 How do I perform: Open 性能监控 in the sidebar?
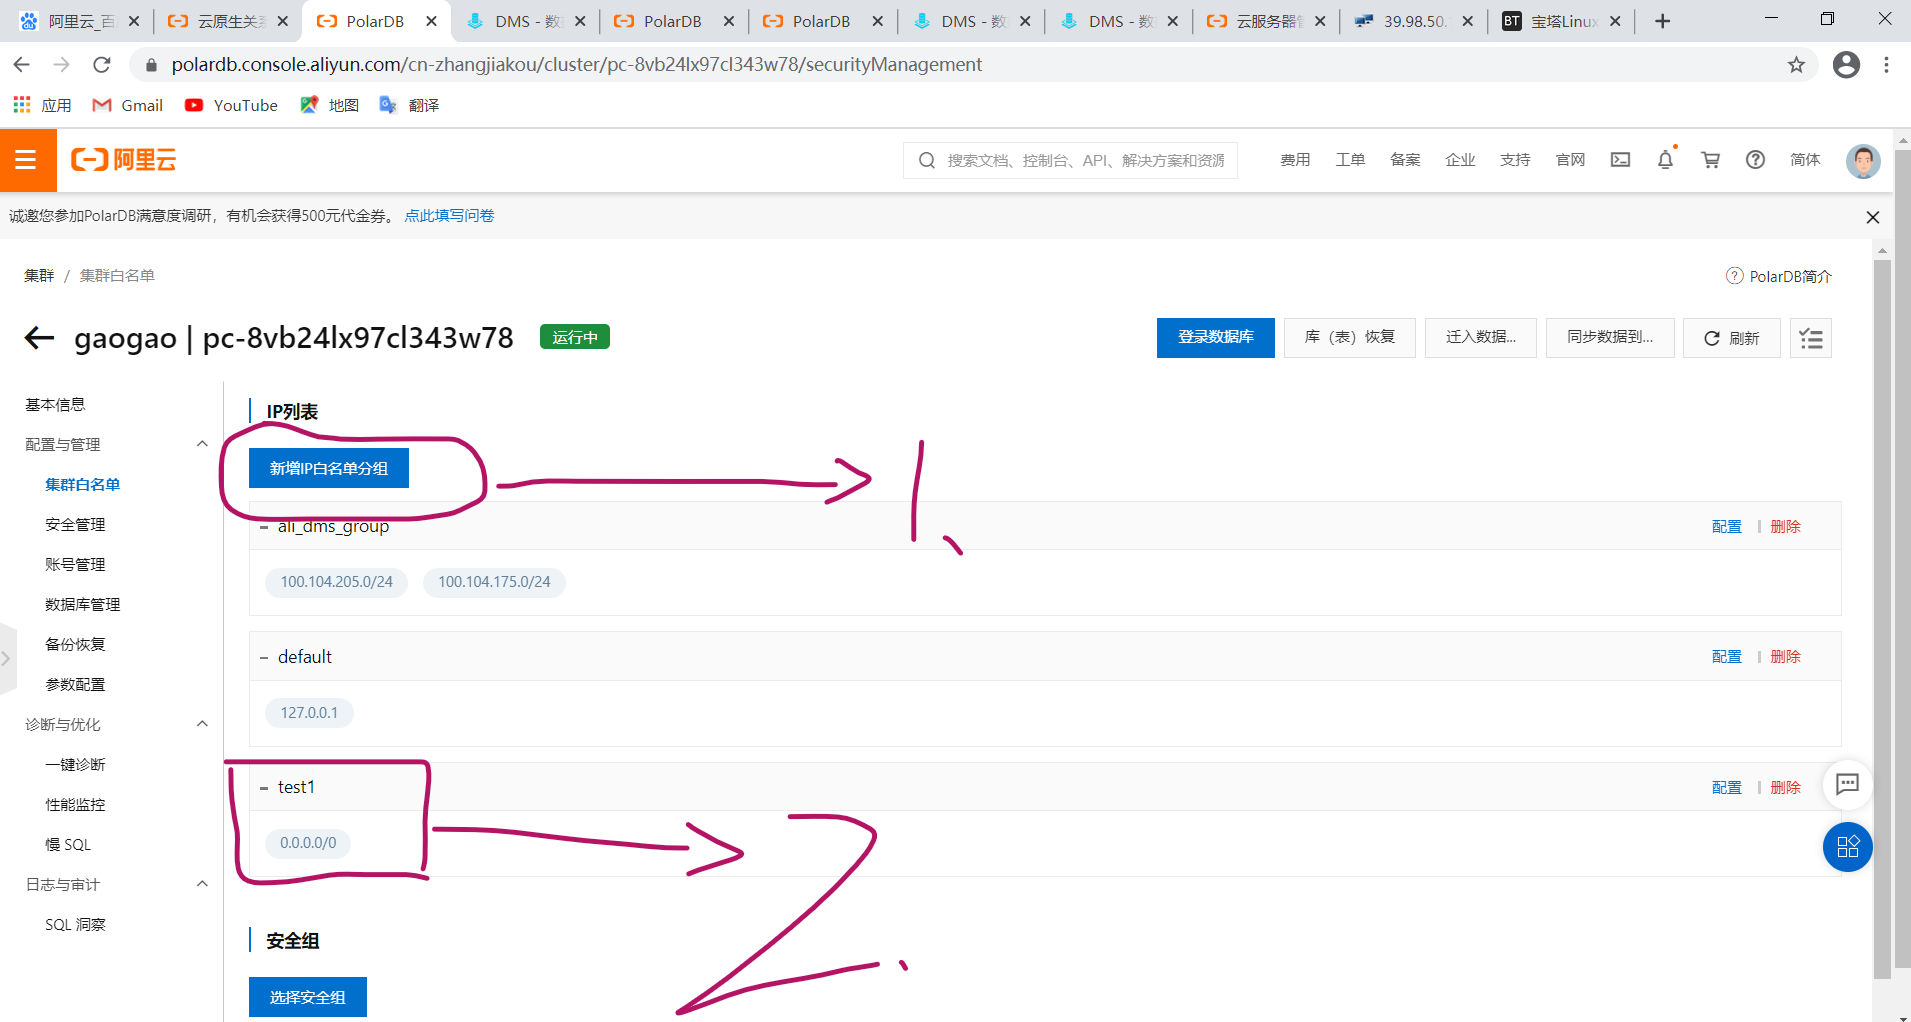75,804
